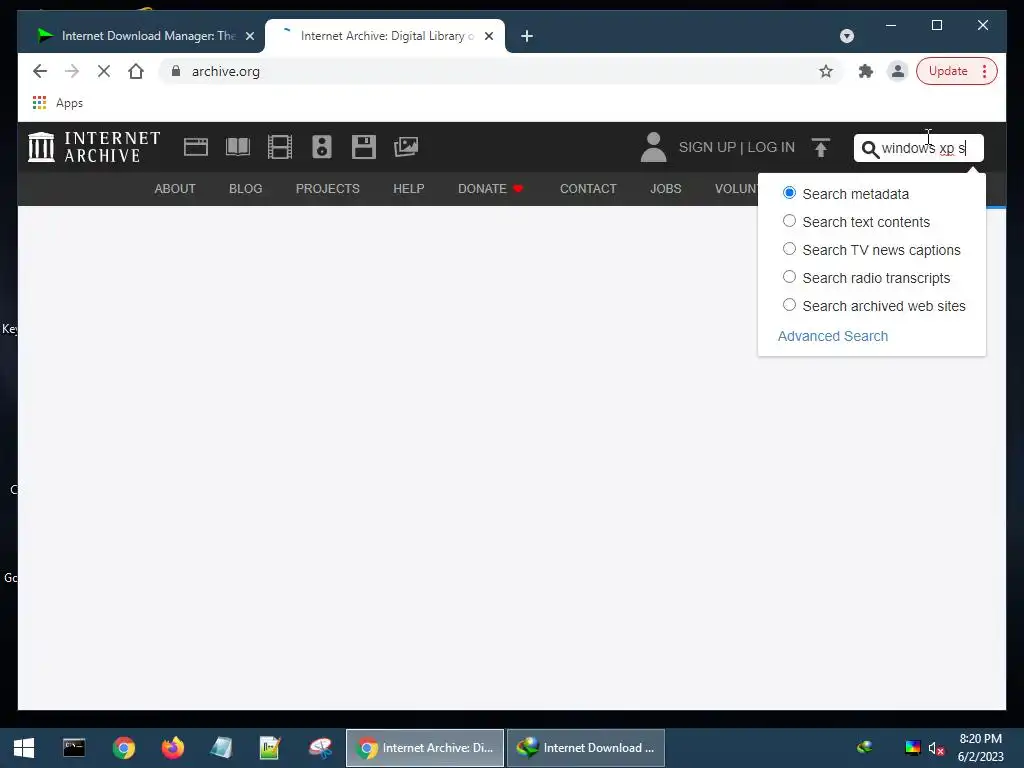Click the LOG IN link
1024x768 pixels.
tap(771, 148)
